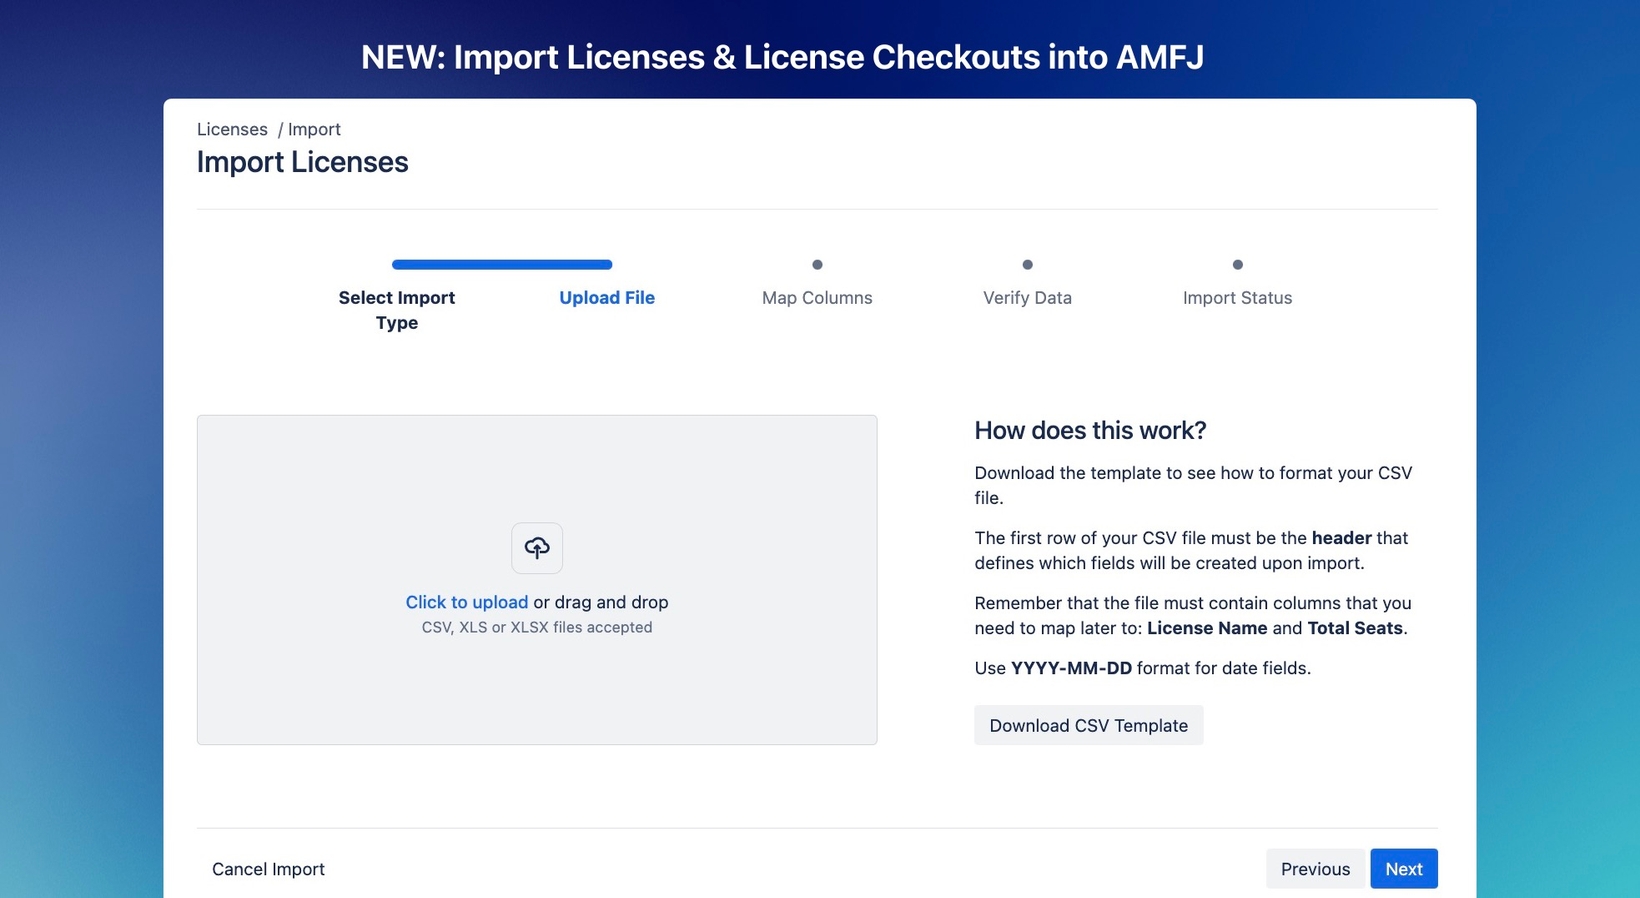Click the 'or drag and drop' text
The height and width of the screenshot is (898, 1640).
[x=601, y=602]
